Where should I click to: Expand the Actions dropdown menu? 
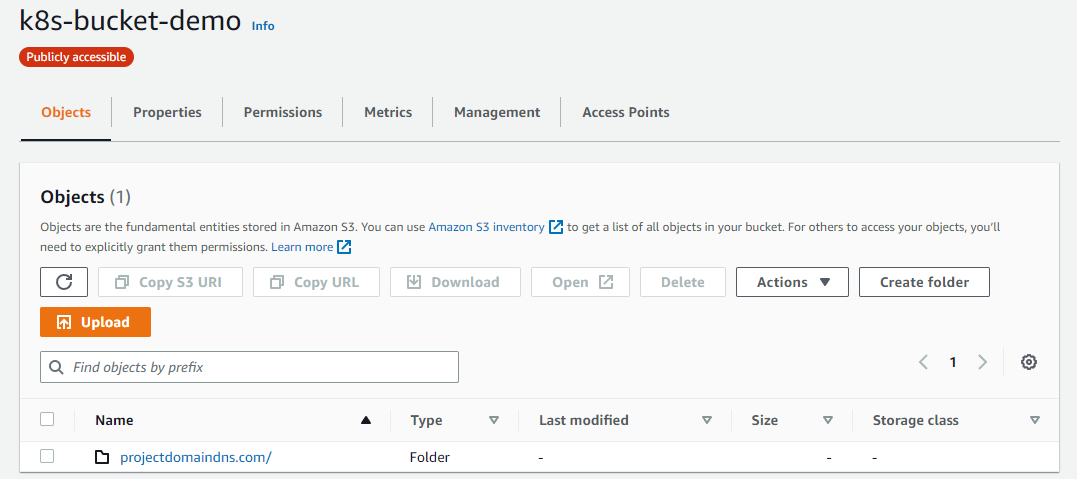(x=792, y=282)
